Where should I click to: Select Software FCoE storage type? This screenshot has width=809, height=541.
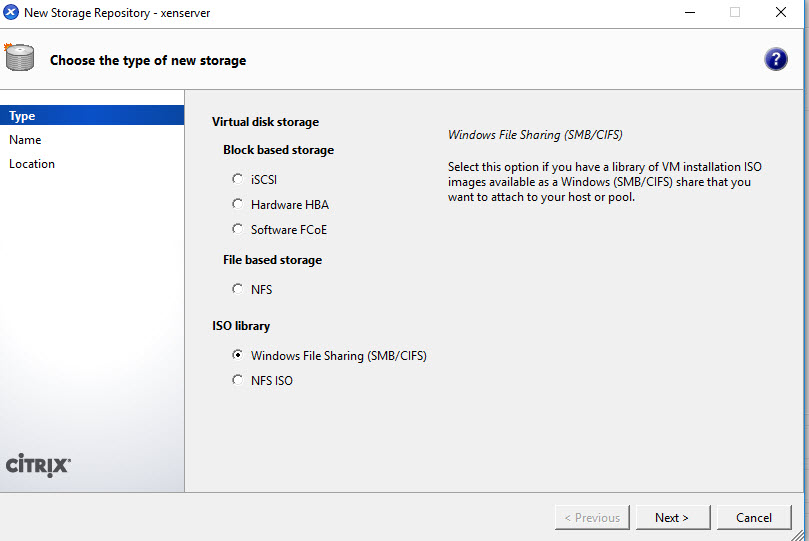tap(237, 229)
